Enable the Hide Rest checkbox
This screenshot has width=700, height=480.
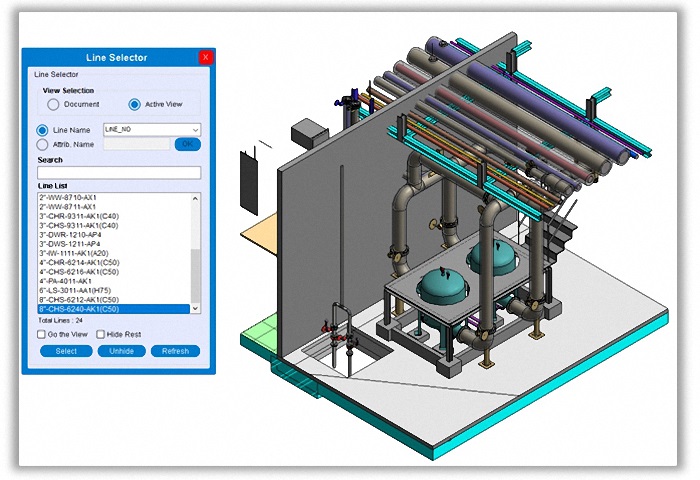[x=101, y=334]
